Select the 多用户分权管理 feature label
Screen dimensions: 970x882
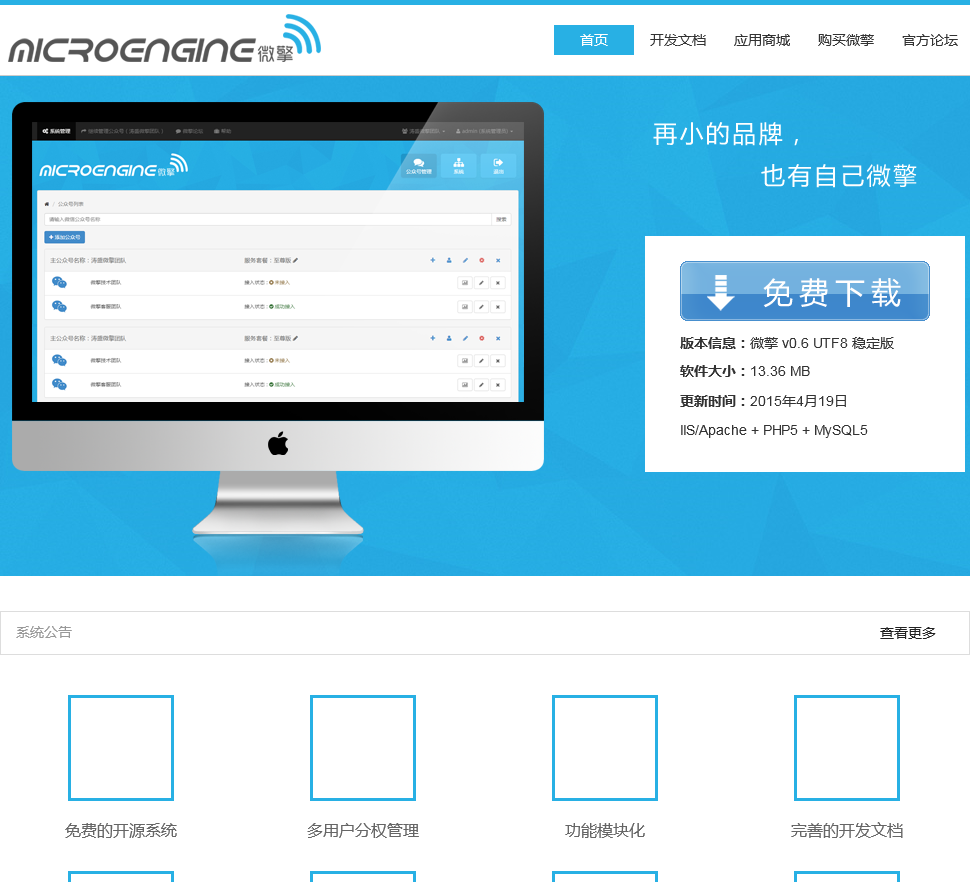coord(363,831)
